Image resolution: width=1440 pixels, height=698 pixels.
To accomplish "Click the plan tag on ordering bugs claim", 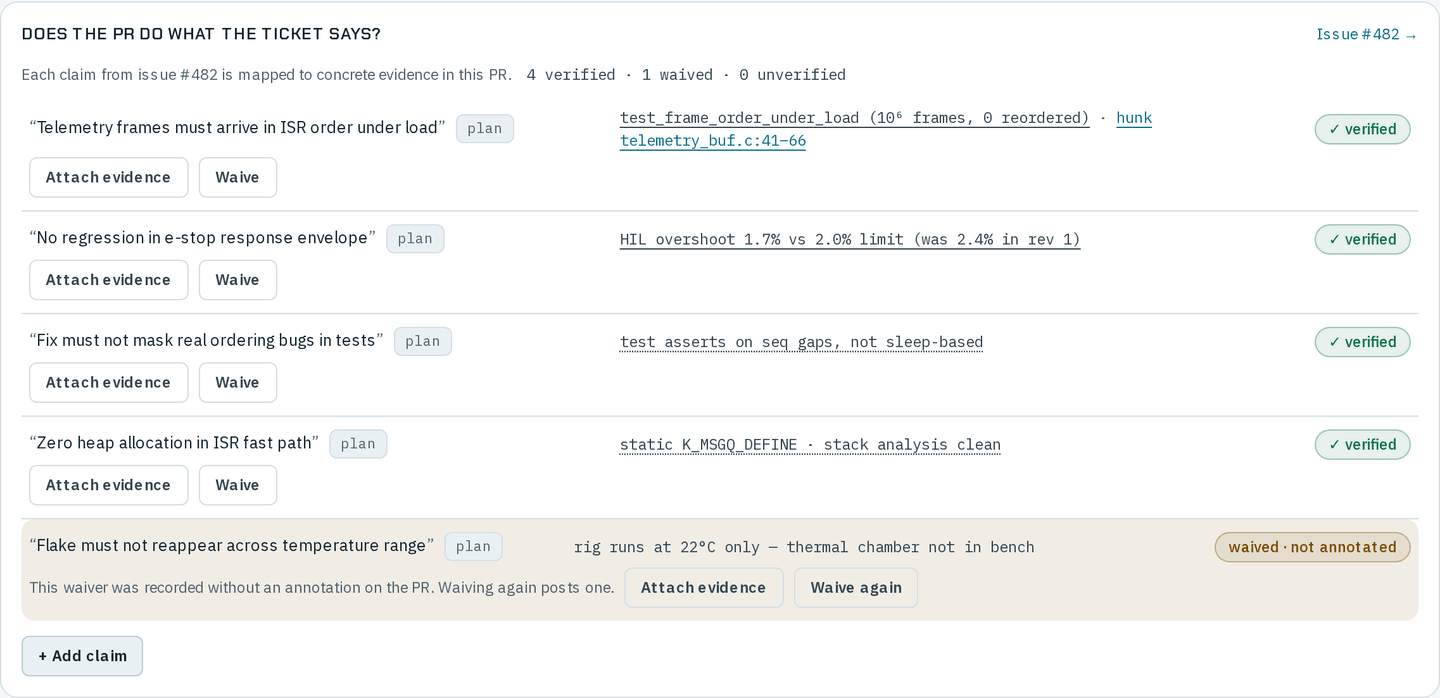I will [423, 341].
